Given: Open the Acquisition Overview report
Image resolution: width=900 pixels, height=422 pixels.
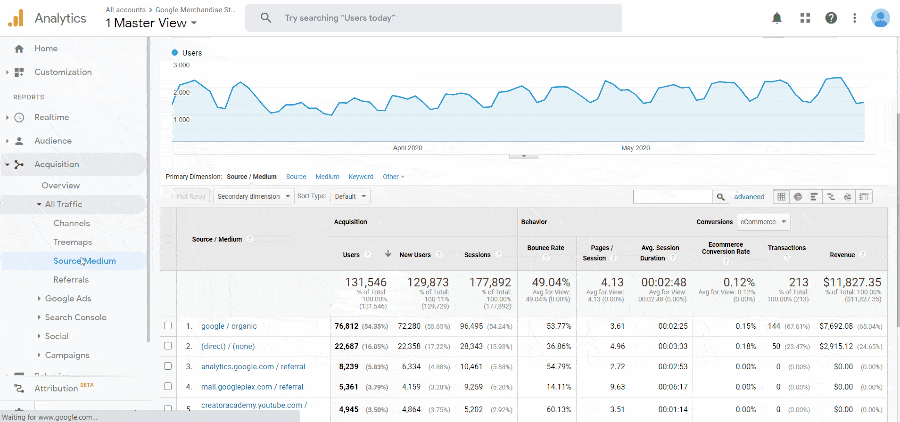Looking at the screenshot, I should point(60,185).
